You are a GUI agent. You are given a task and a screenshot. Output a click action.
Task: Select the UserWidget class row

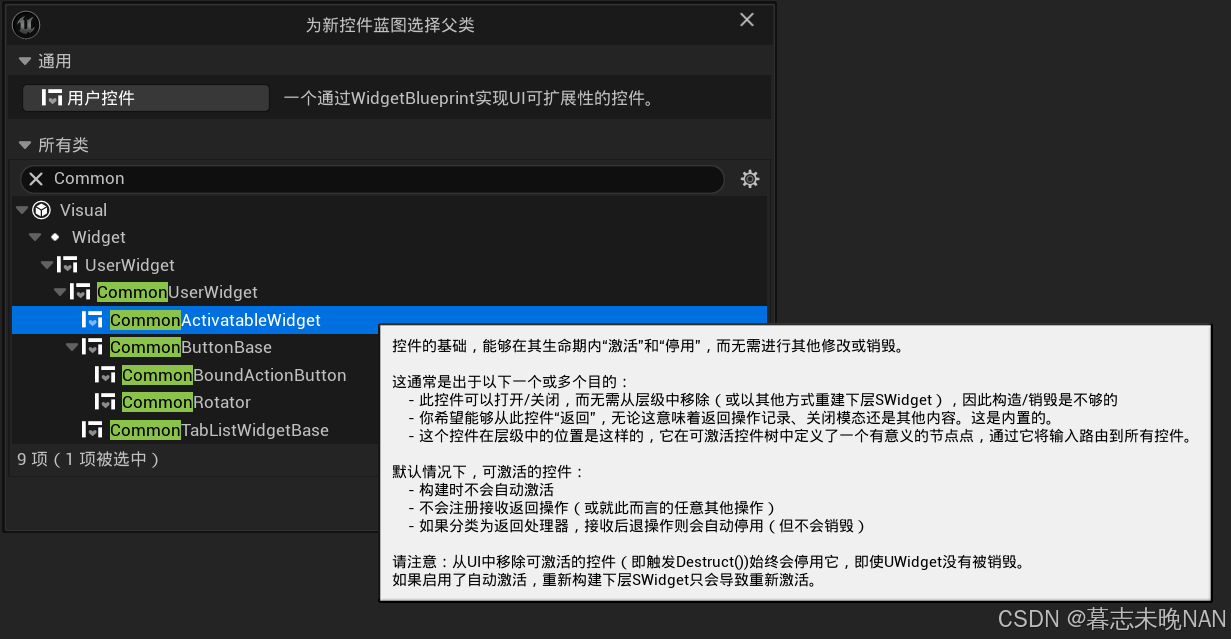click(x=389, y=265)
